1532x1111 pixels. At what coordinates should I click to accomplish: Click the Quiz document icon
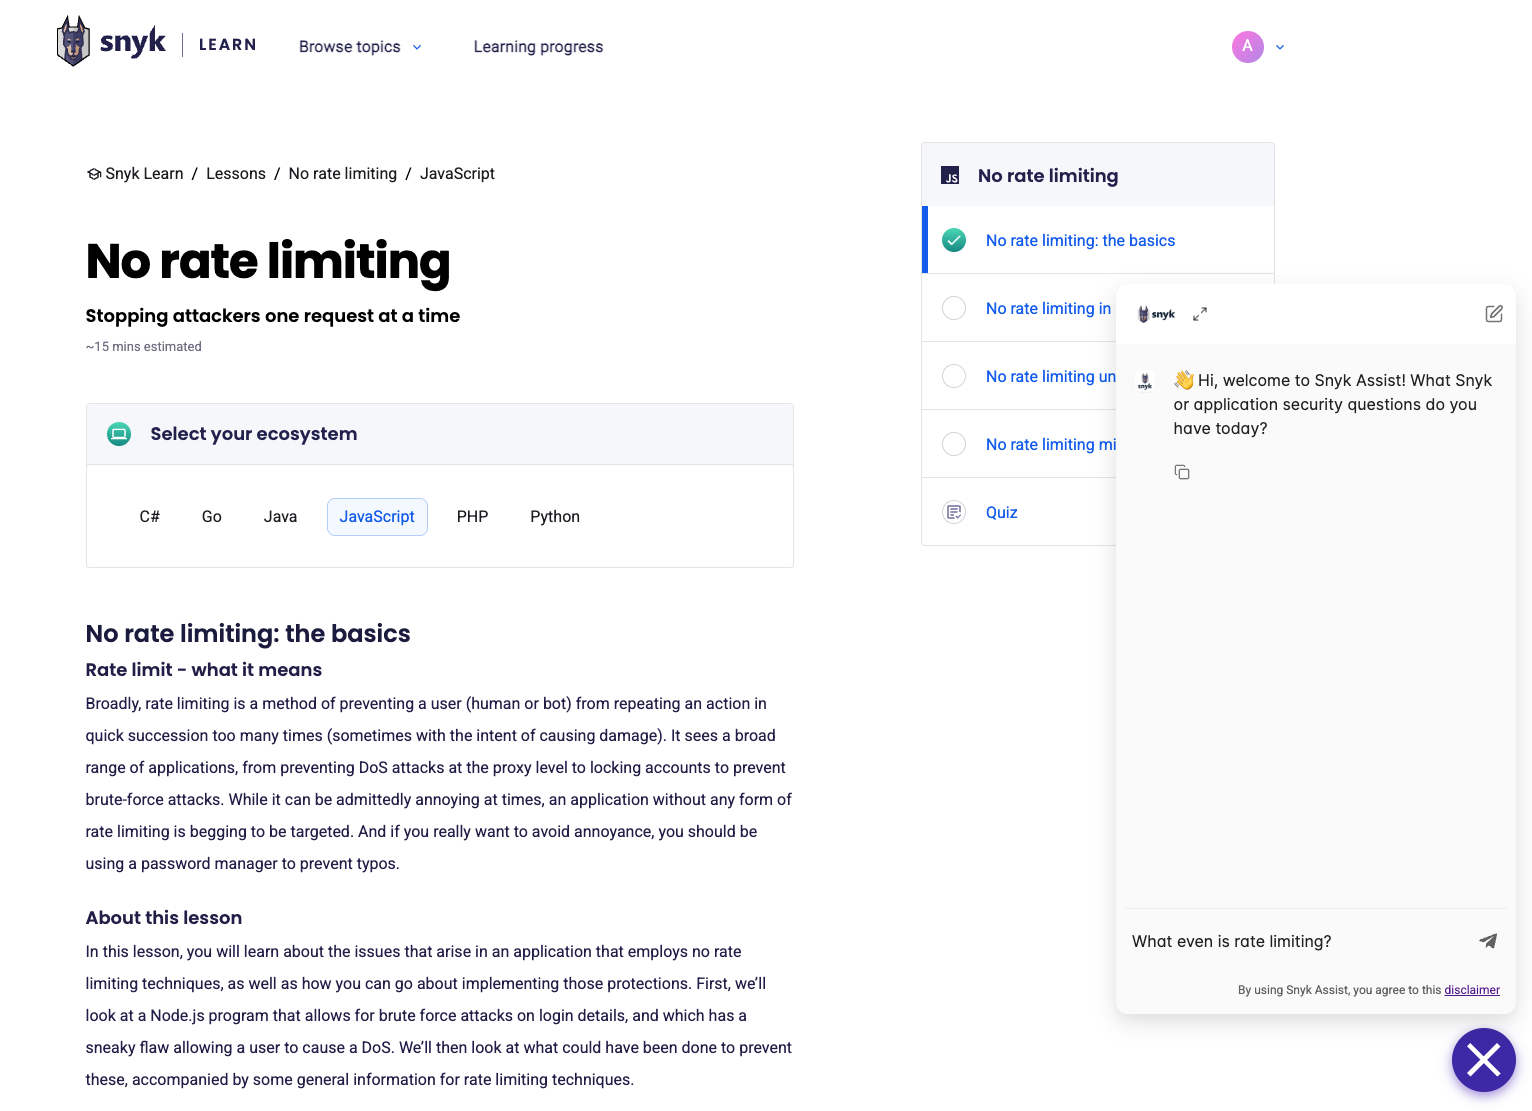(954, 512)
